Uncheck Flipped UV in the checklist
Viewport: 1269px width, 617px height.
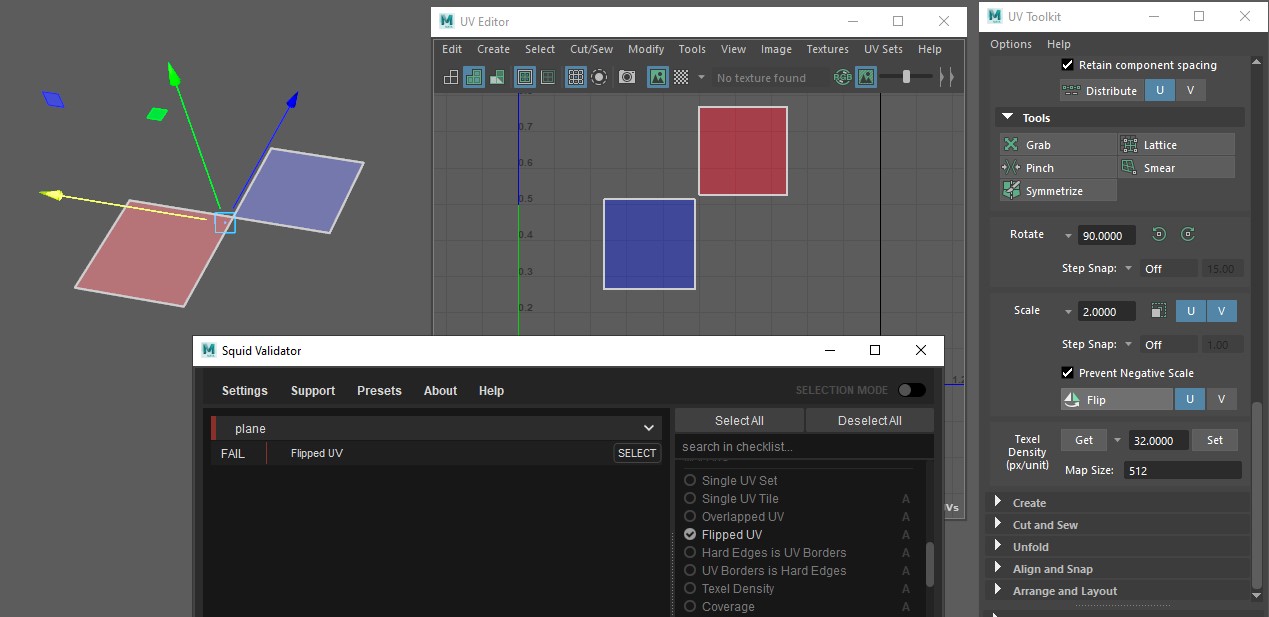[x=690, y=535]
